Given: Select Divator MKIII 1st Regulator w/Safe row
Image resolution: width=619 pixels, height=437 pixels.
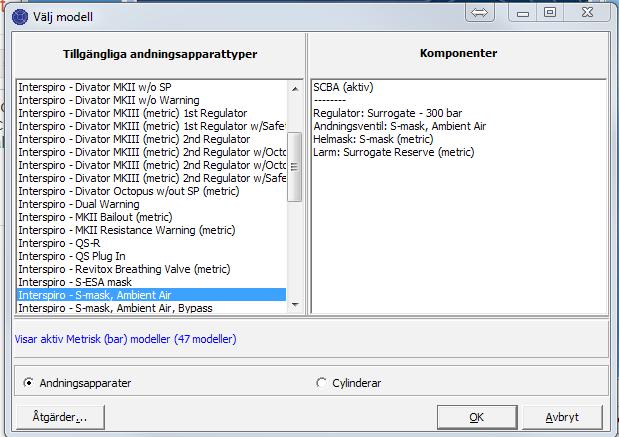Looking at the screenshot, I should tap(152, 126).
